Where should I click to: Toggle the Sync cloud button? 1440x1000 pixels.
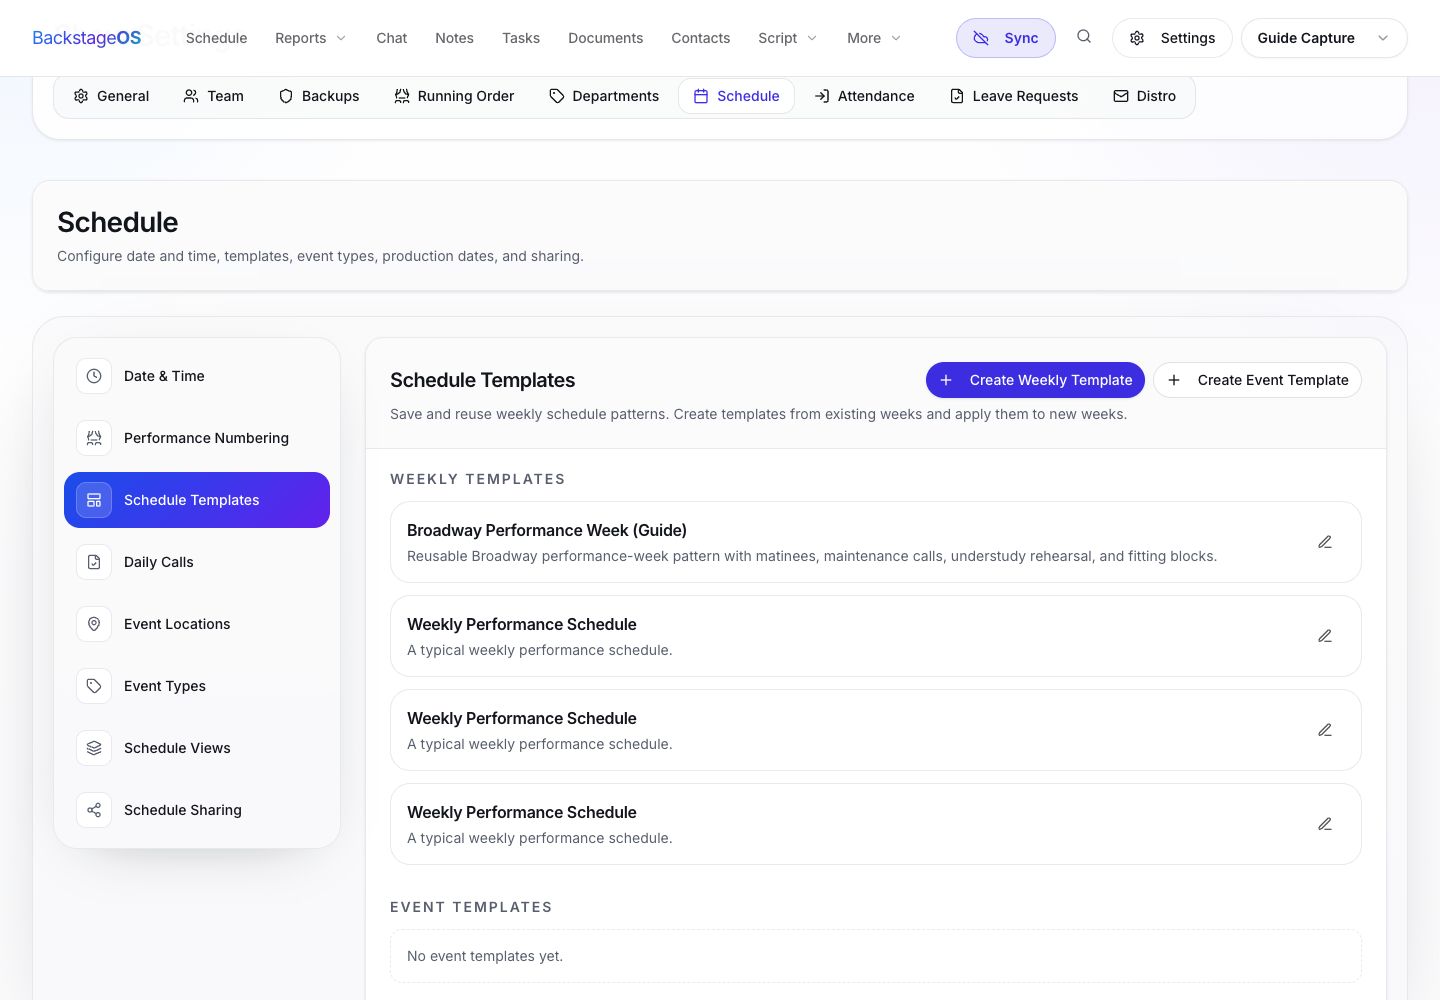(x=1006, y=38)
